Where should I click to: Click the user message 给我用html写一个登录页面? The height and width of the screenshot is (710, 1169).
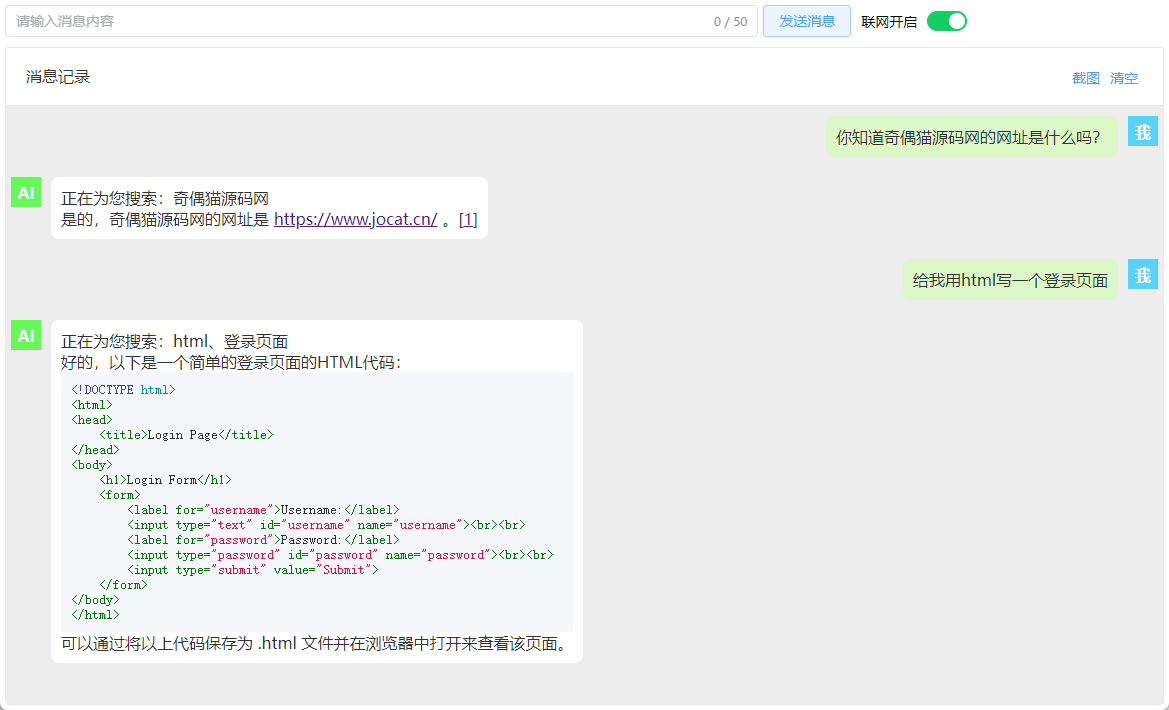click(x=1010, y=280)
